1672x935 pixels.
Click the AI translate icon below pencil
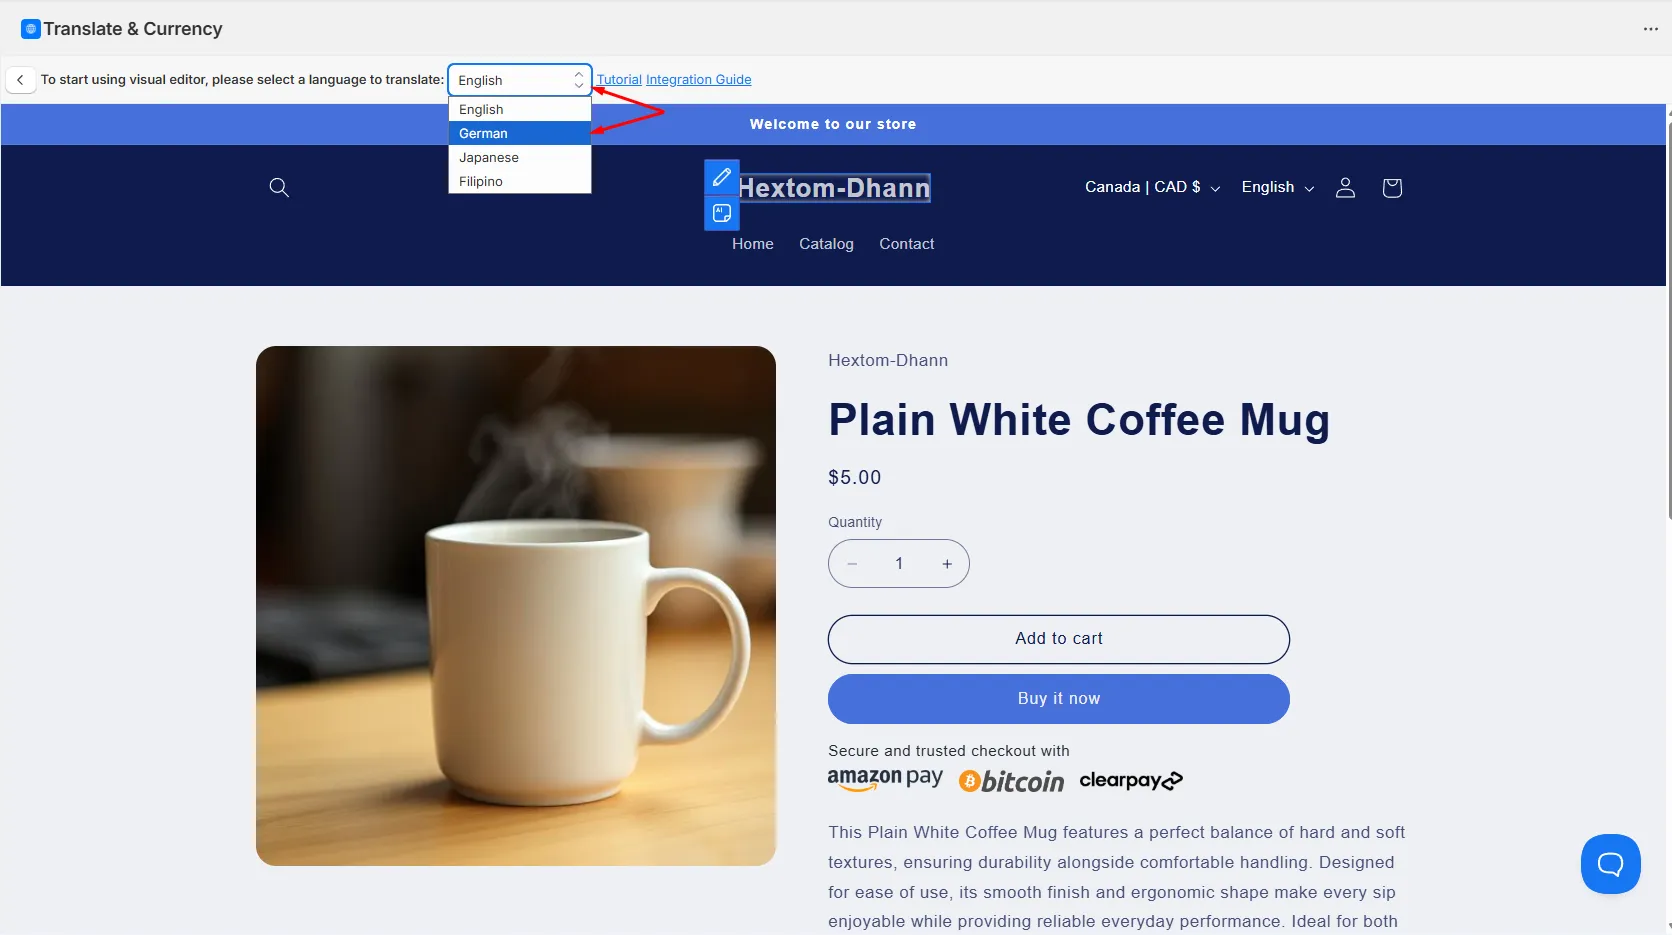click(x=722, y=213)
